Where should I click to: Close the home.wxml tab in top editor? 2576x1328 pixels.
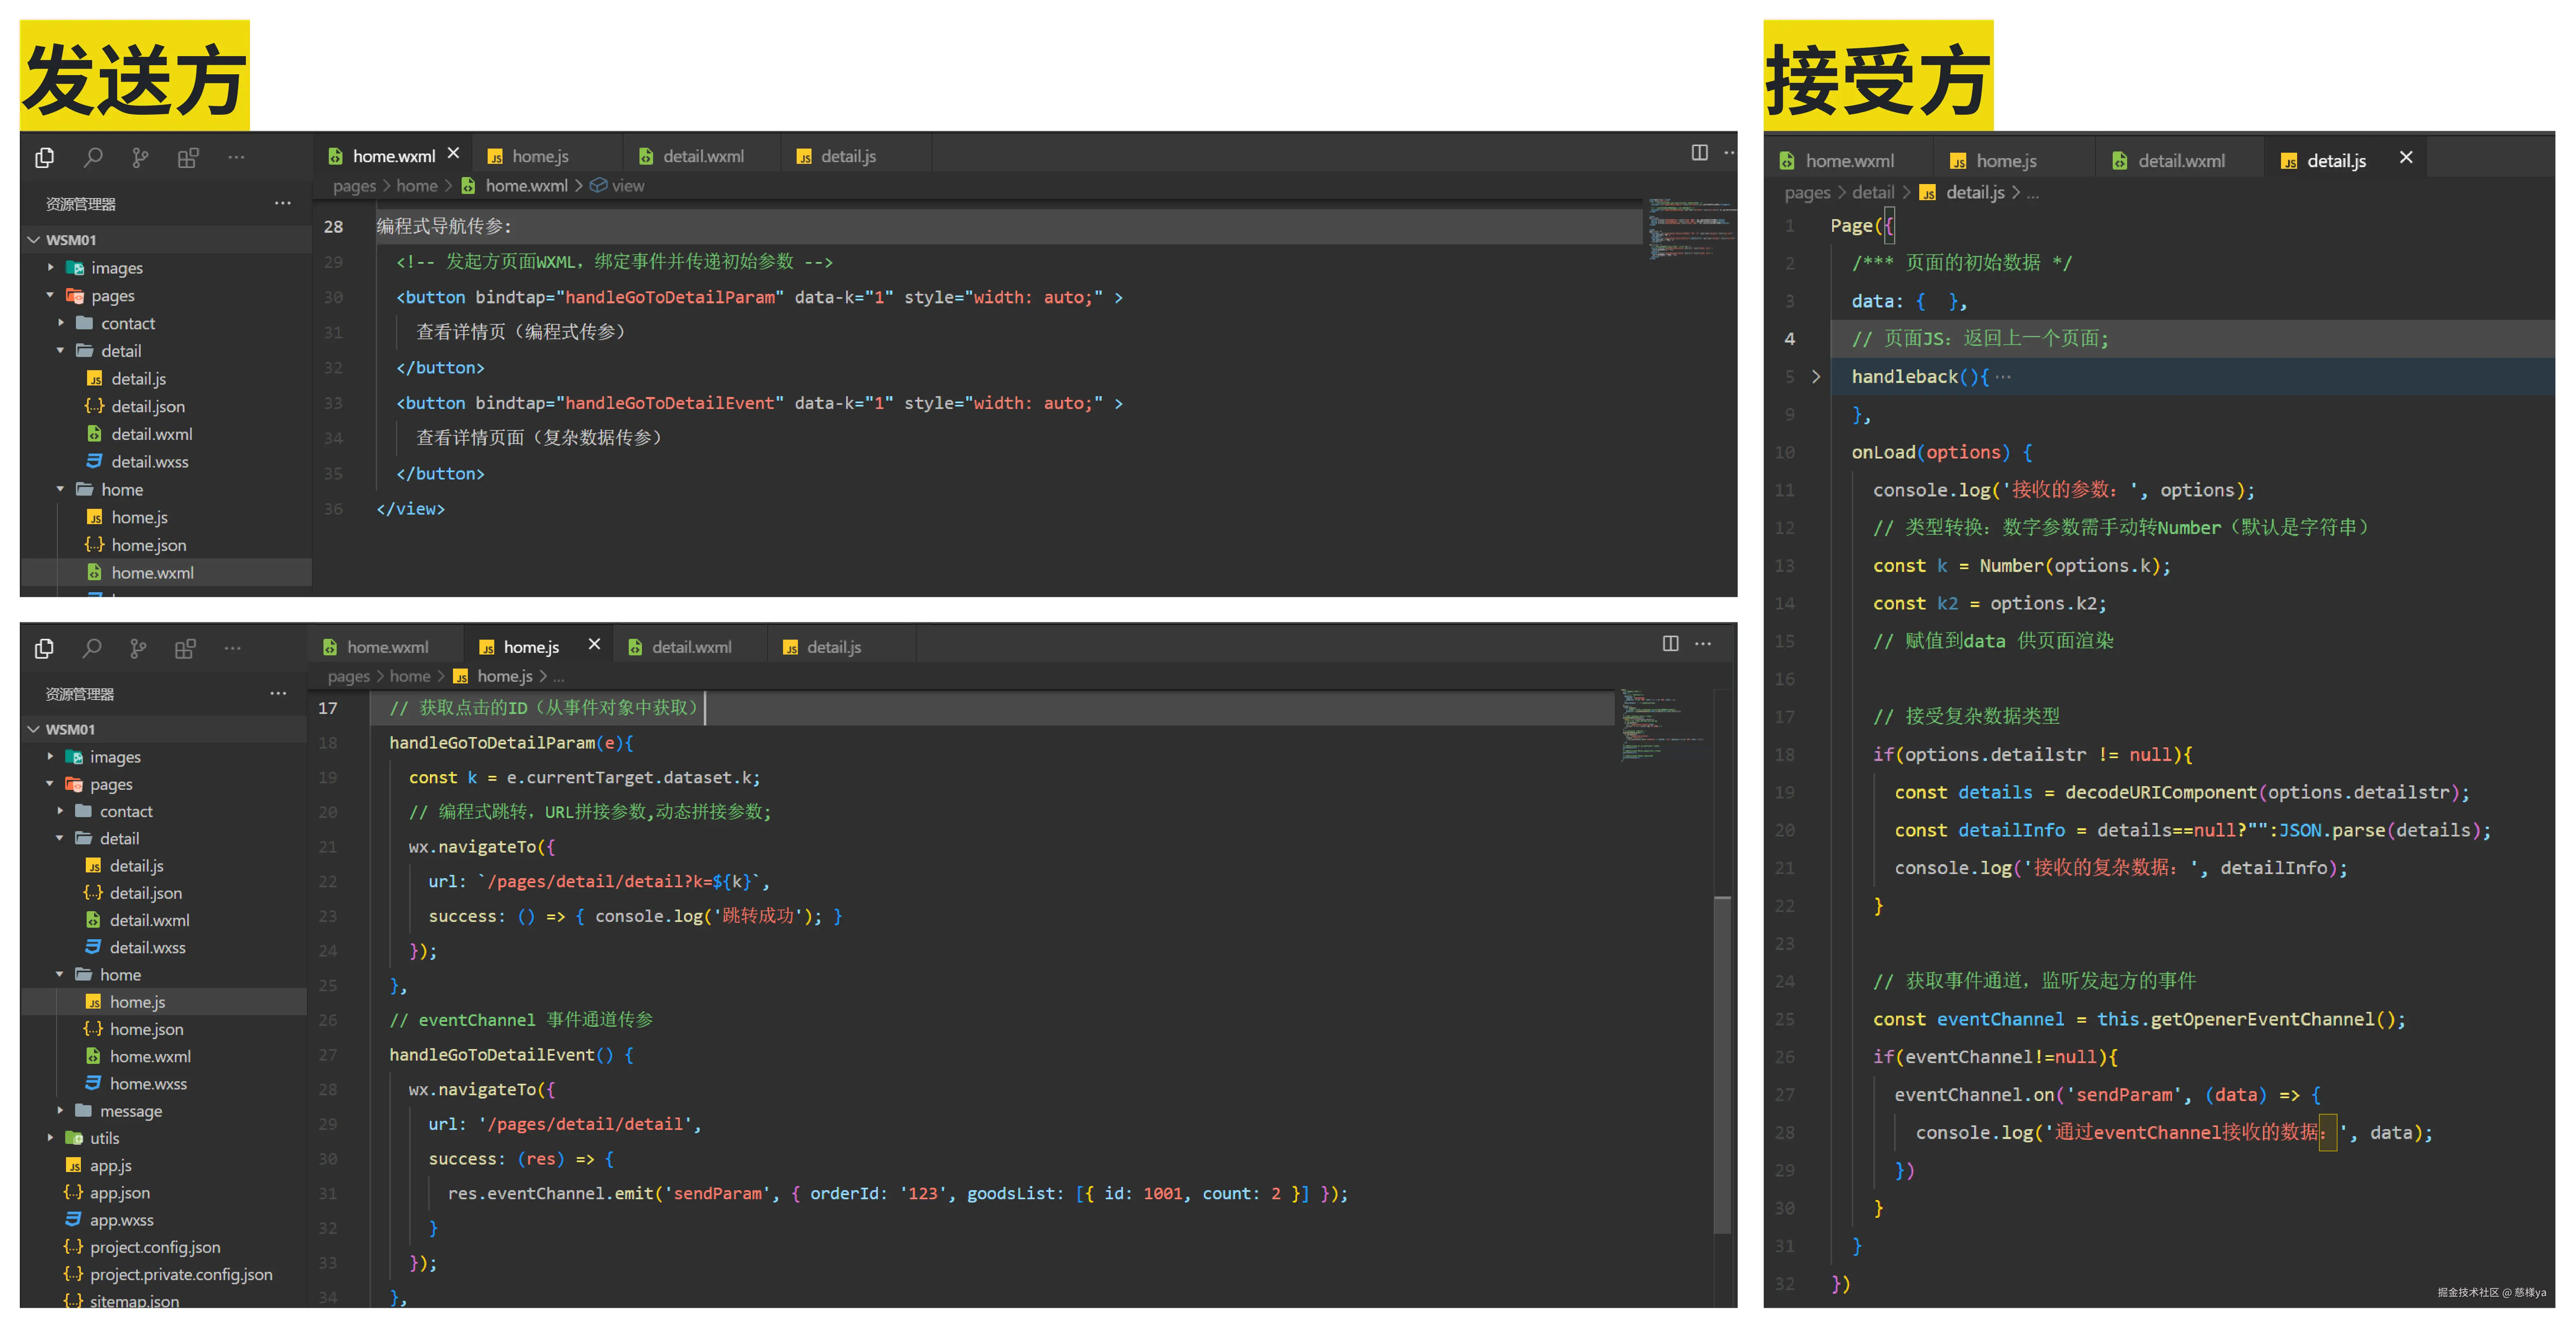pos(453,153)
